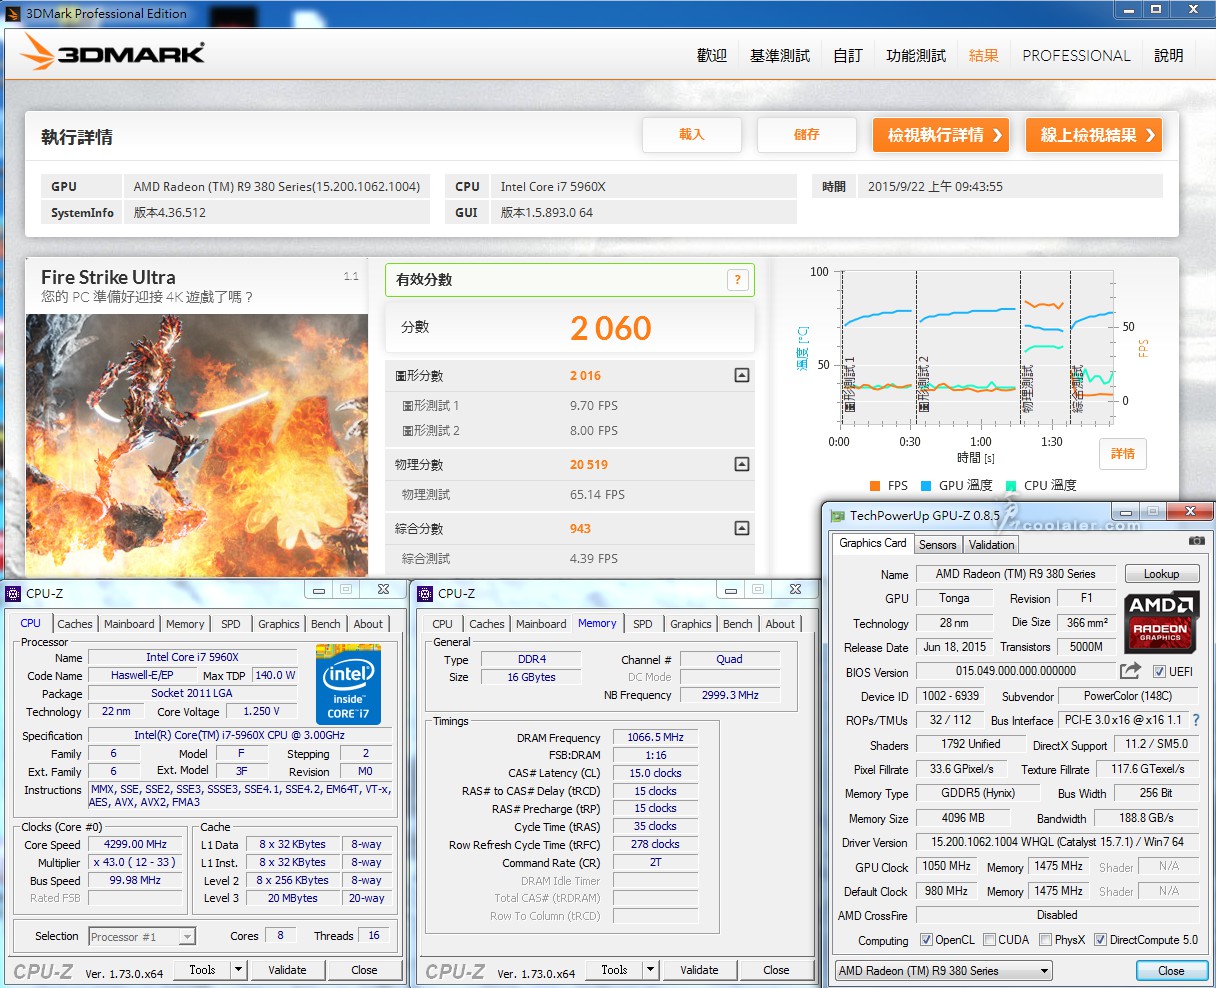
Task: Open the Processor #1 selection dropdown
Action: click(142, 937)
